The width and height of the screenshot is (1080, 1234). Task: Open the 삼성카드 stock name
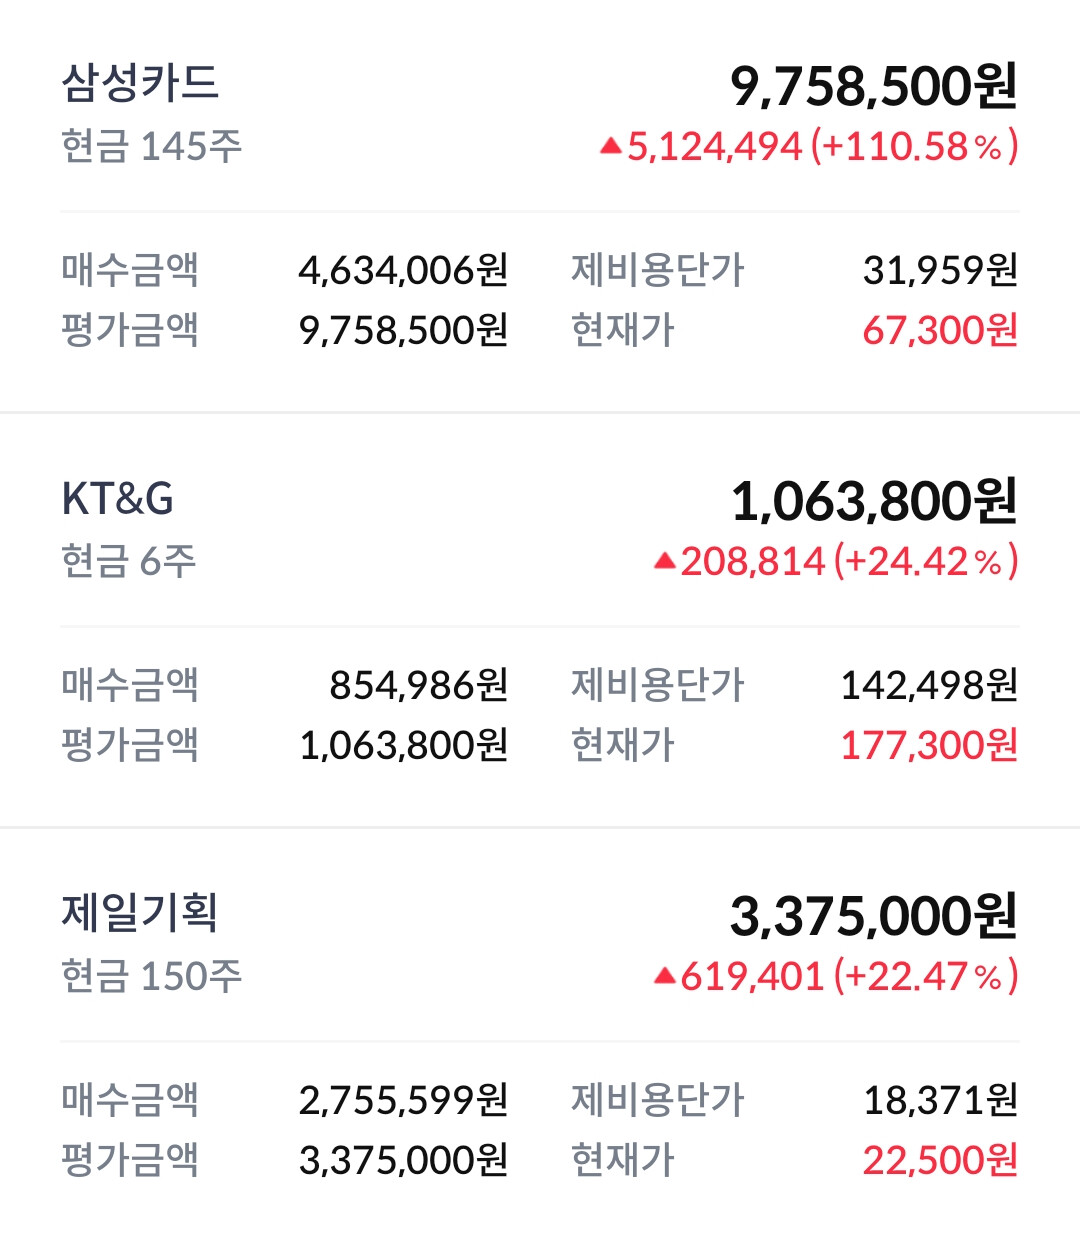click(x=140, y=83)
